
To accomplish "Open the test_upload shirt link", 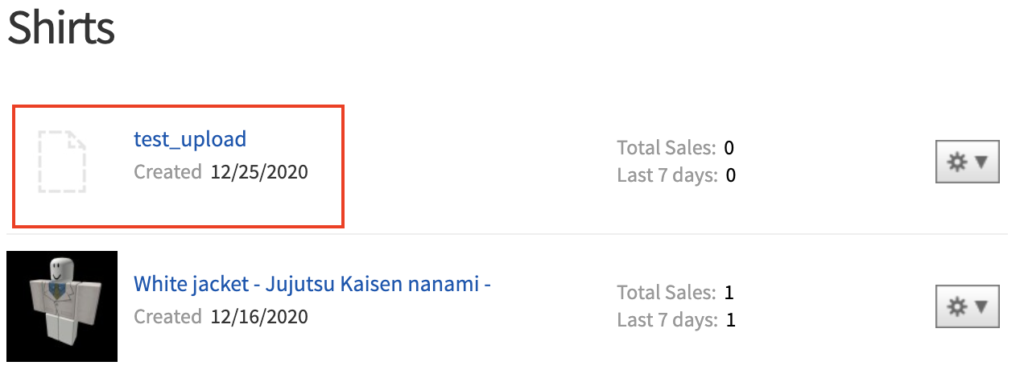I will click(189, 139).
